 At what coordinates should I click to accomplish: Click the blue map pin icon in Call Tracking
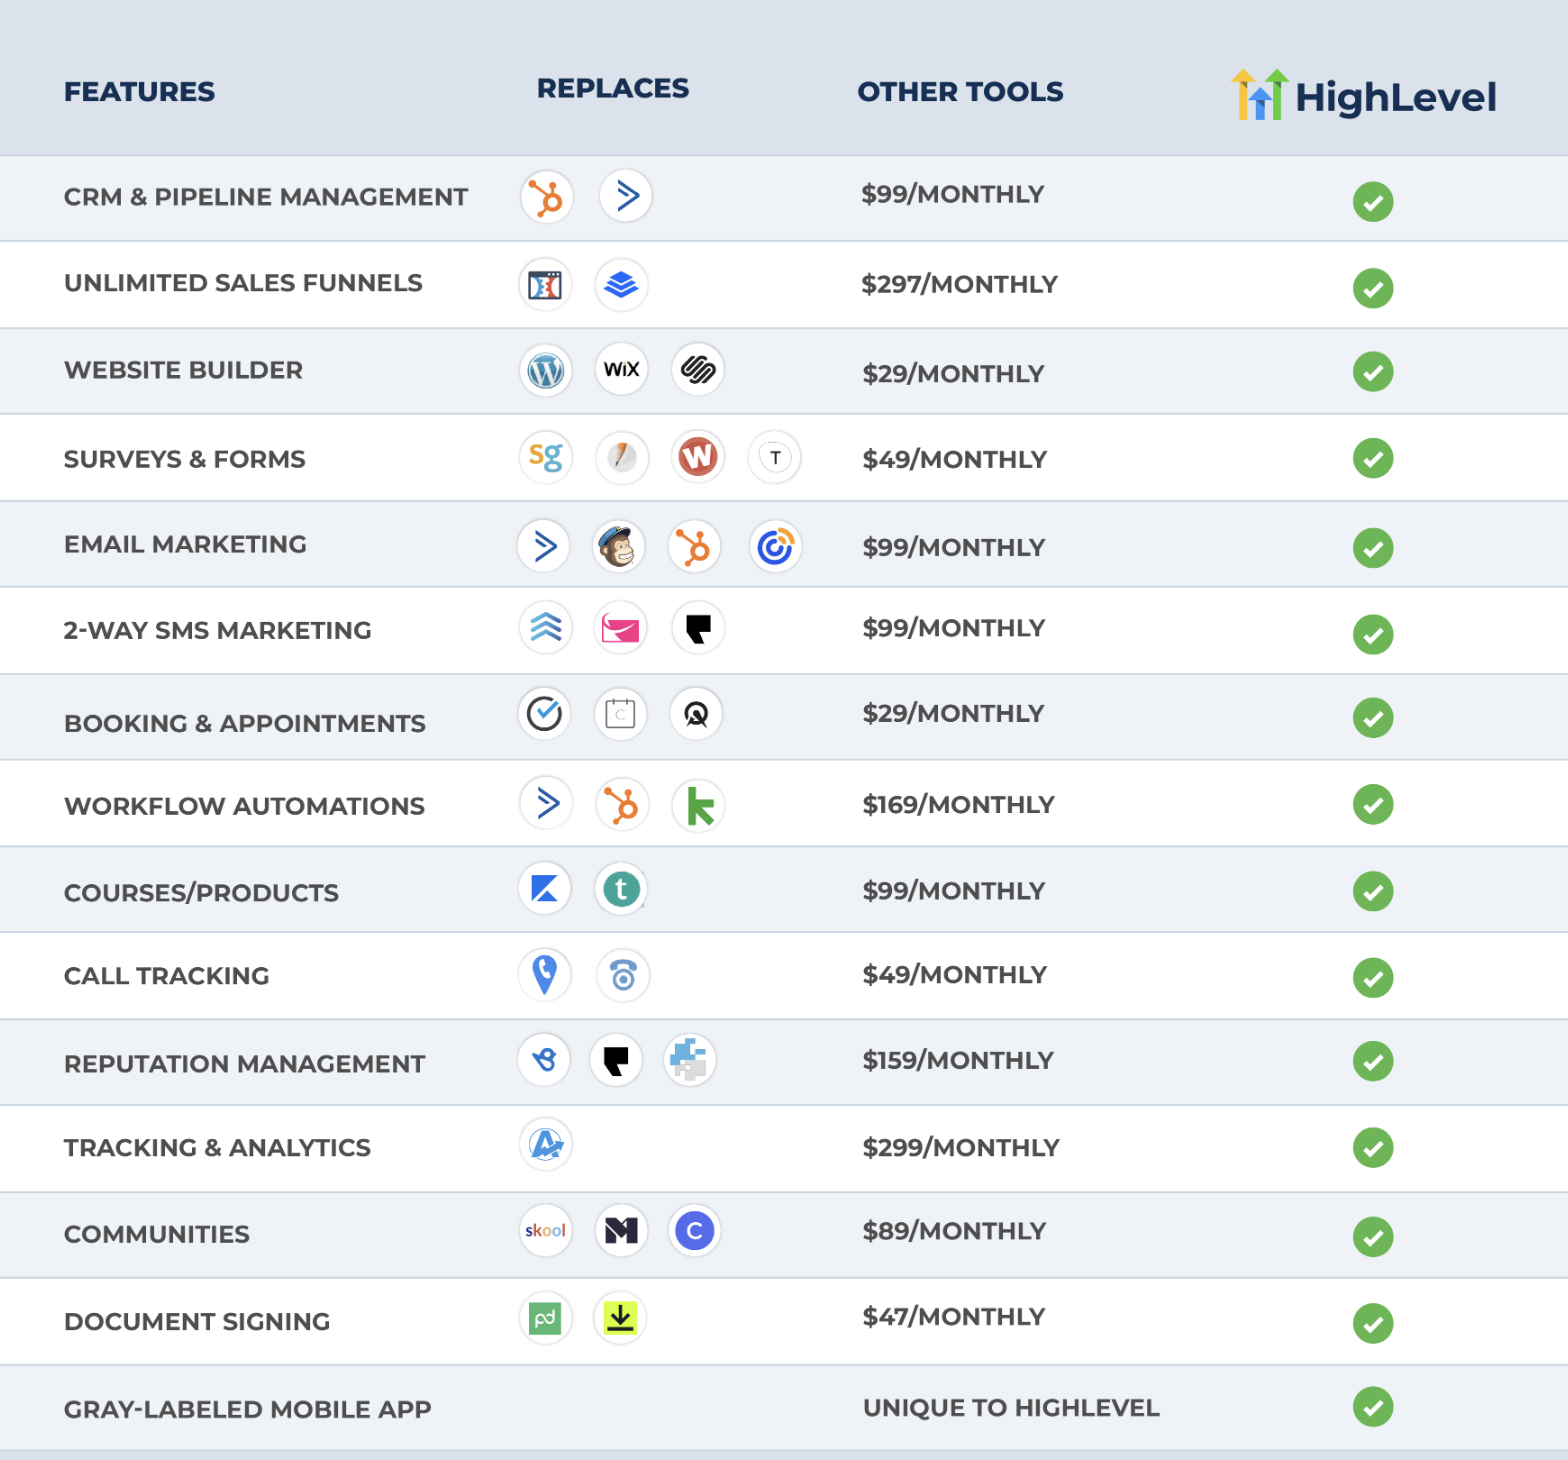tap(545, 974)
